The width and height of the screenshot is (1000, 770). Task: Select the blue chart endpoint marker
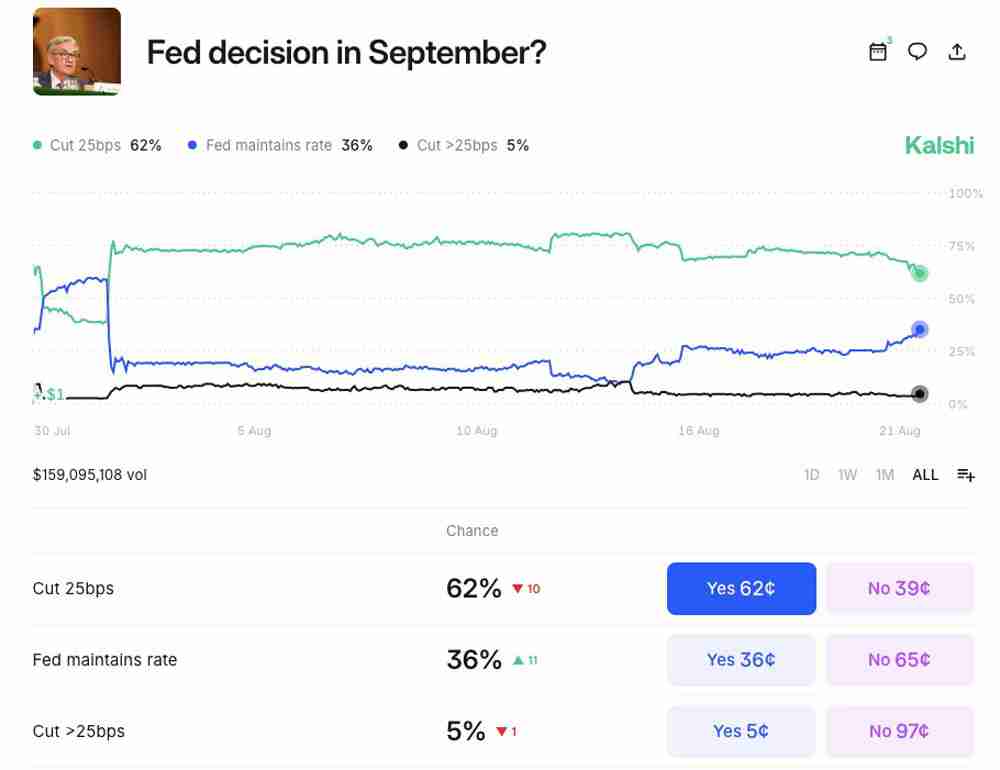[918, 328]
